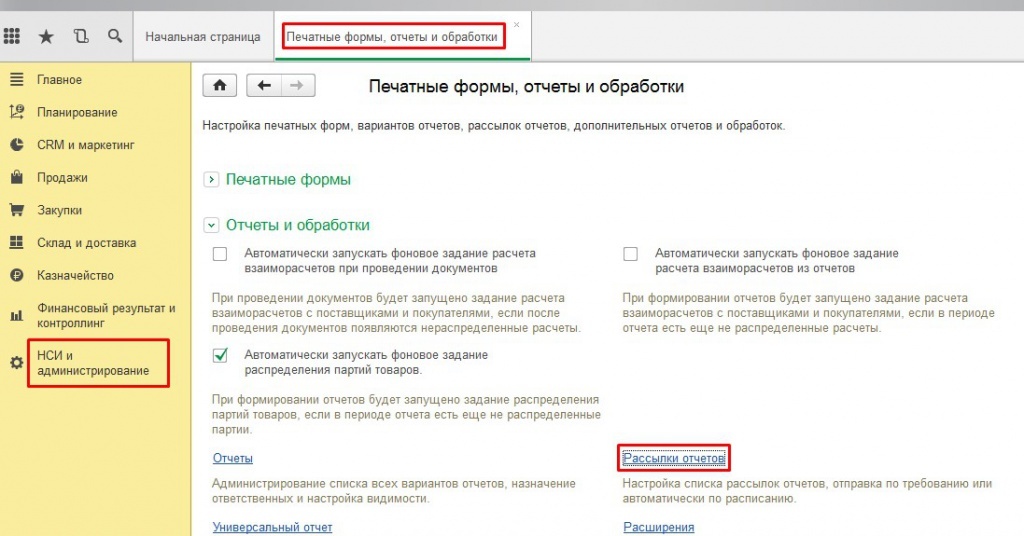
Task: Click label Автоматически запускать фоновое задание распределения партий
Action: 366,362
